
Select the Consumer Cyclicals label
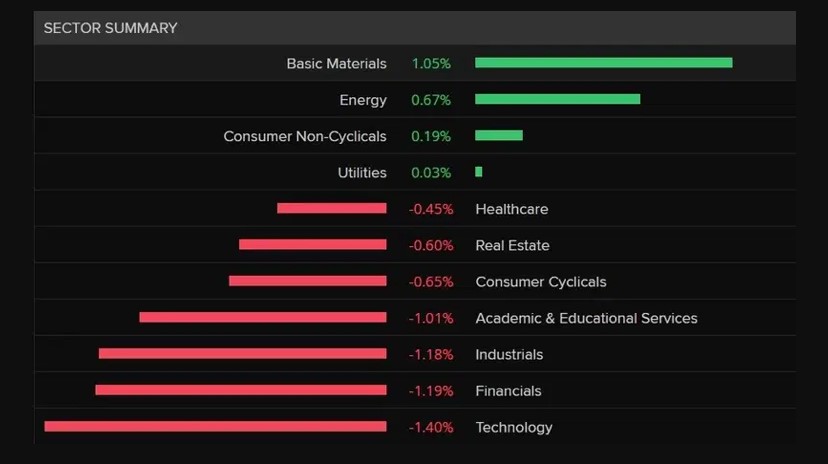pyautogui.click(x=540, y=282)
